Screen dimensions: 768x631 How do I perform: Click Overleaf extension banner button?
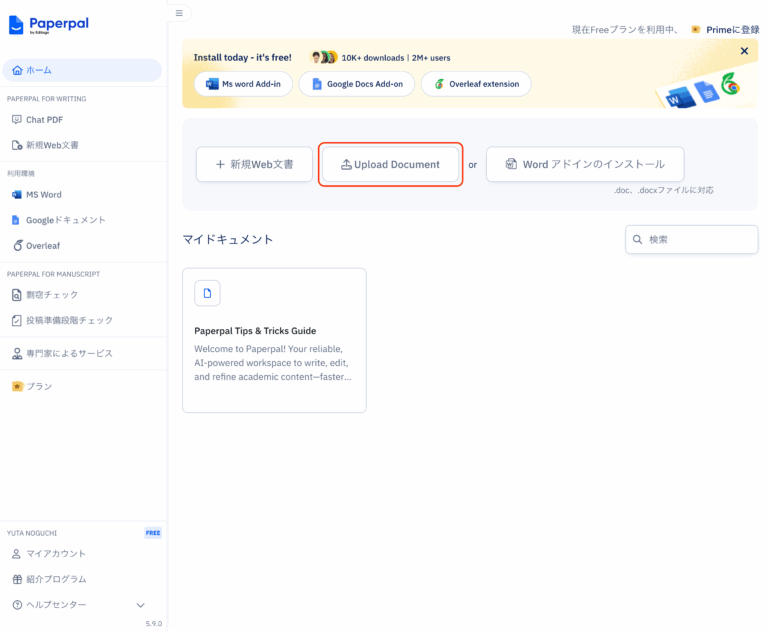click(476, 84)
